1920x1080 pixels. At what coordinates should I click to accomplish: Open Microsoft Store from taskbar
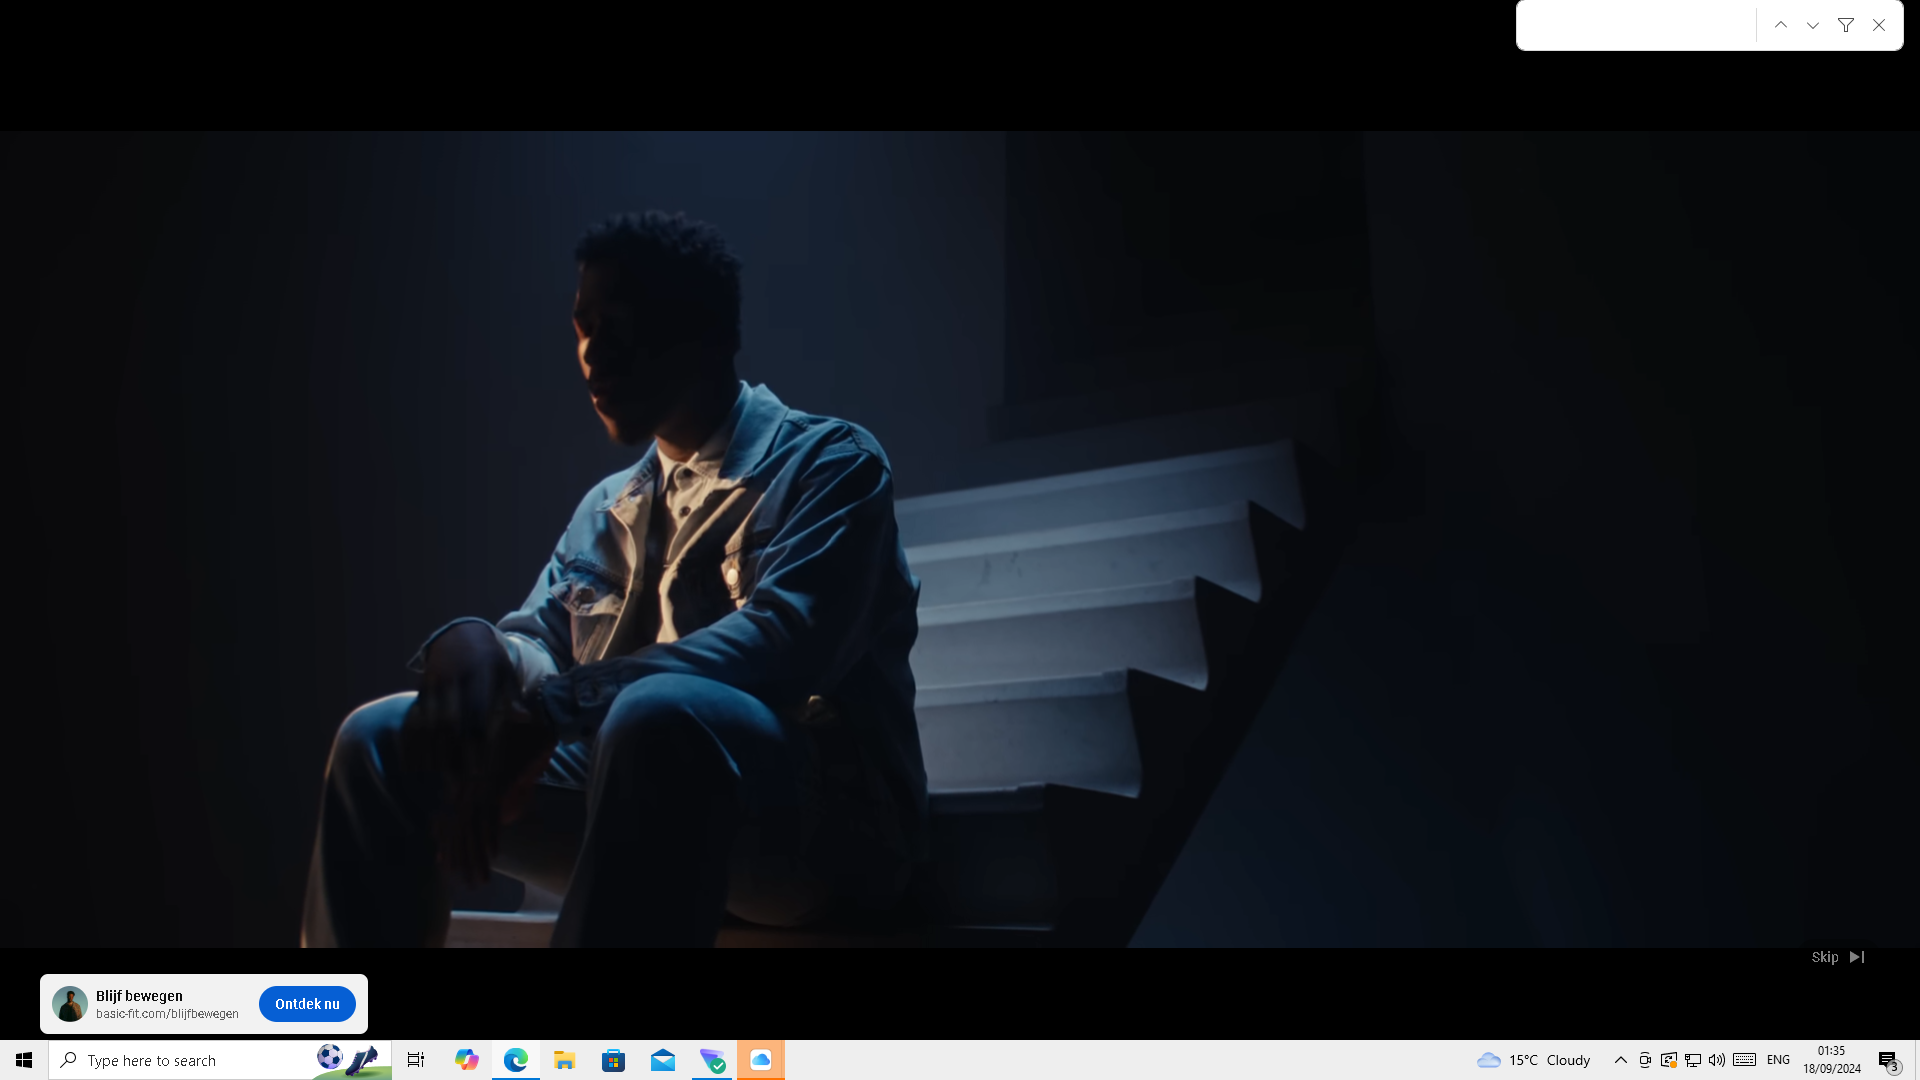click(x=614, y=1060)
